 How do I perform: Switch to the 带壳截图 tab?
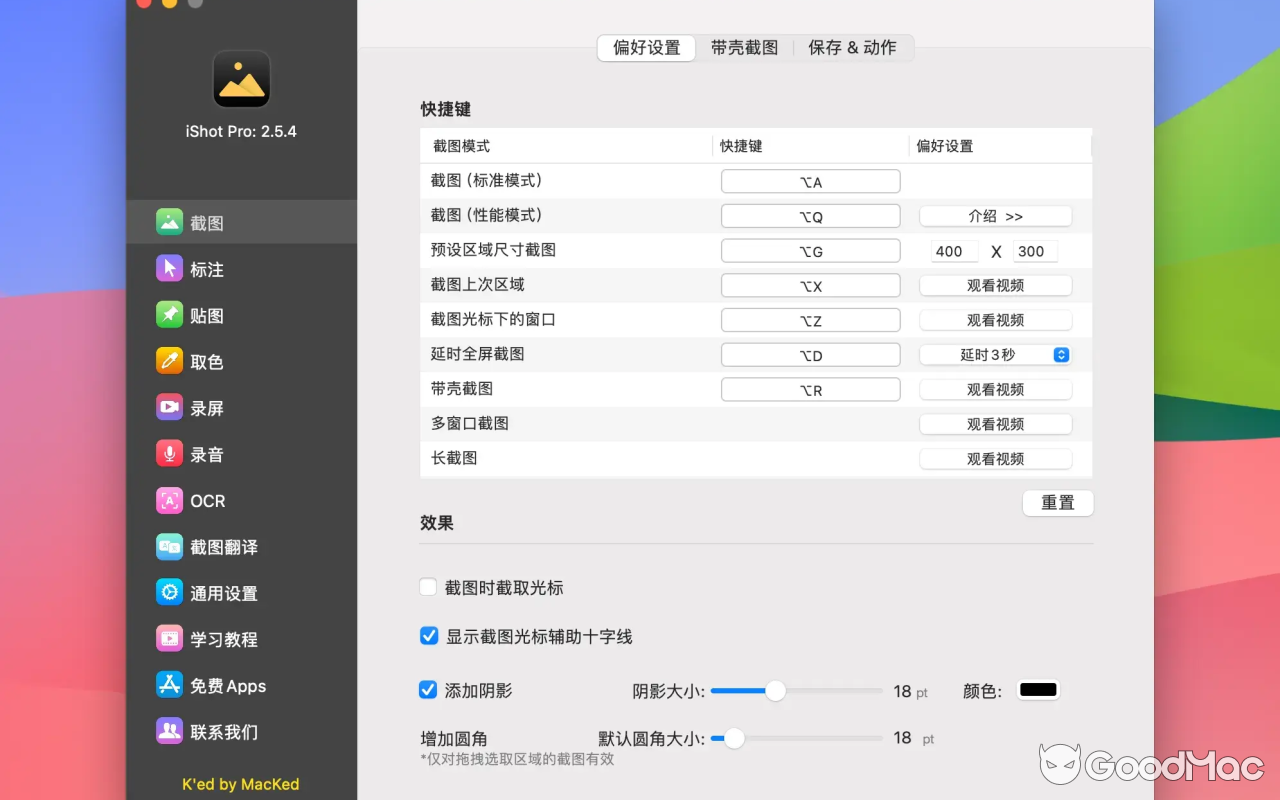[744, 47]
